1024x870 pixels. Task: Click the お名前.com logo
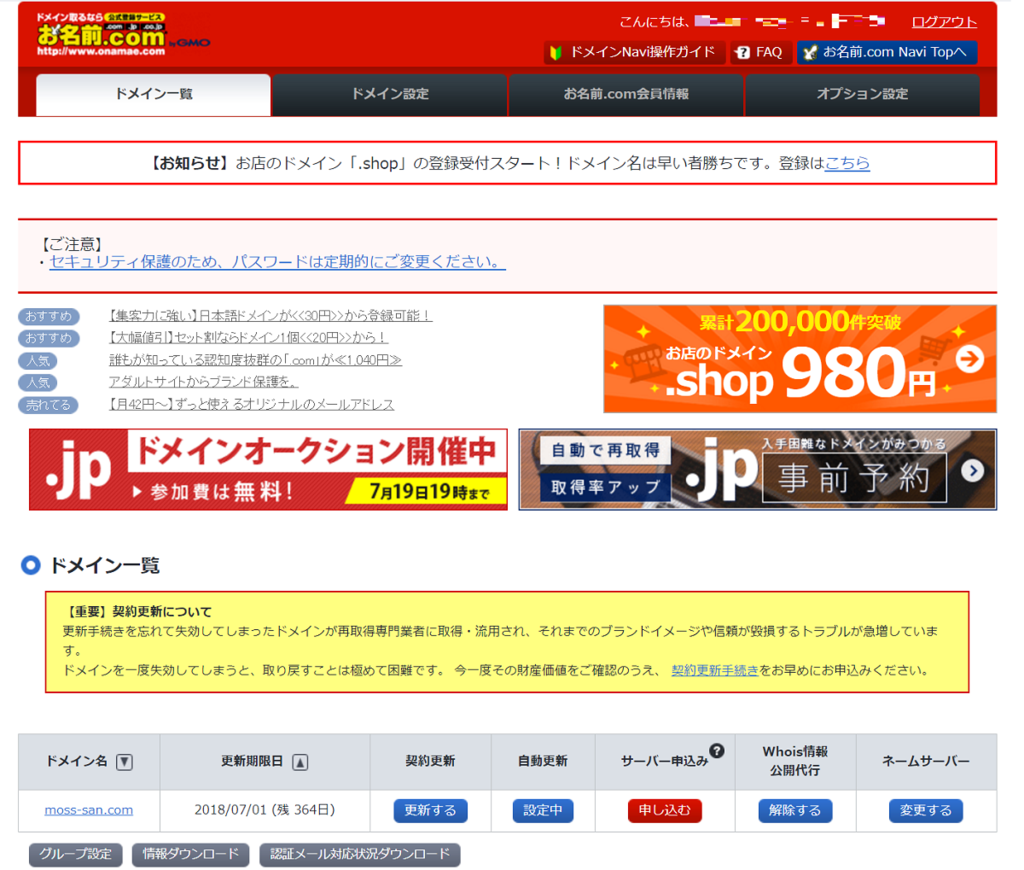point(101,35)
